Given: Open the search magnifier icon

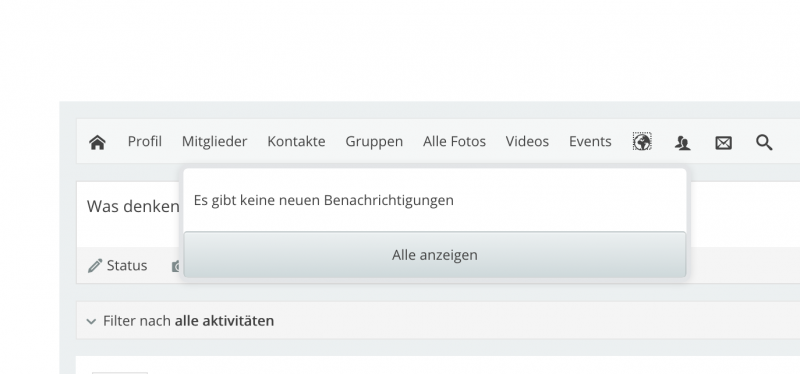Looking at the screenshot, I should coord(764,142).
